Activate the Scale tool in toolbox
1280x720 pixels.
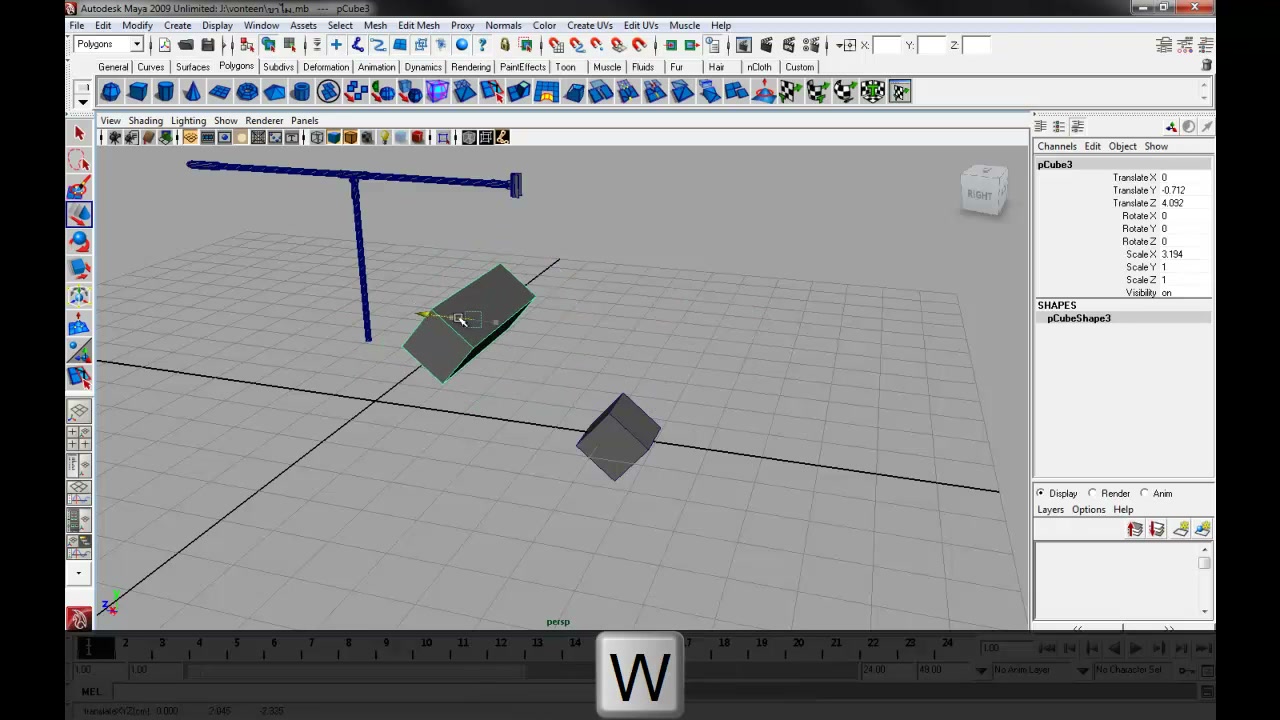[x=79, y=268]
